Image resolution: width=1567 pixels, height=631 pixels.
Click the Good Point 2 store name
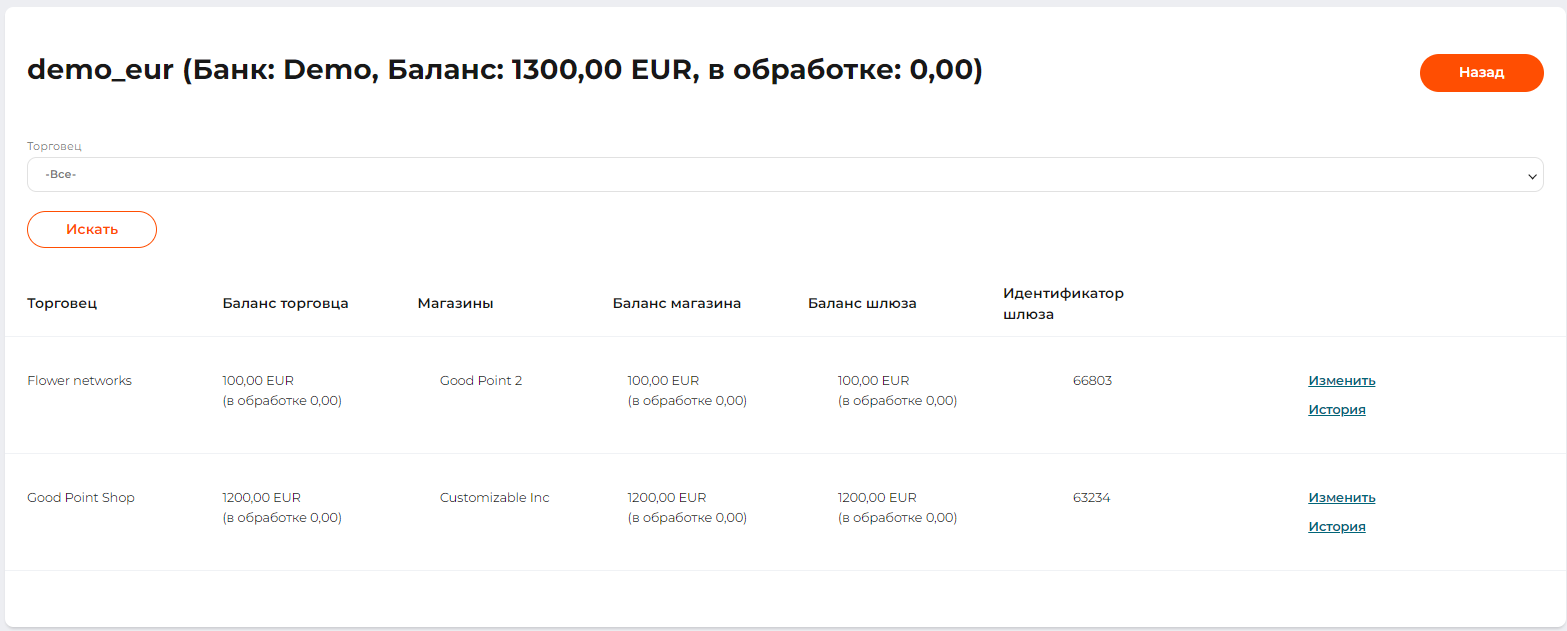point(480,381)
